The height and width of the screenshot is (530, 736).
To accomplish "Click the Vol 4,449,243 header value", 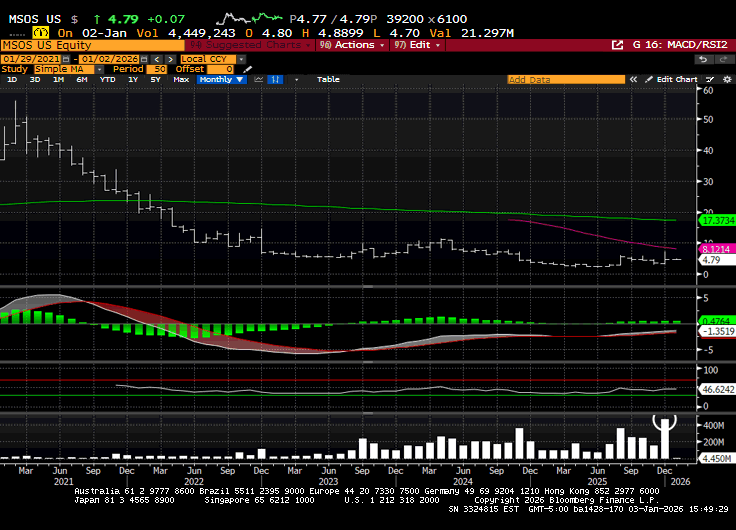I will pyautogui.click(x=186, y=33).
